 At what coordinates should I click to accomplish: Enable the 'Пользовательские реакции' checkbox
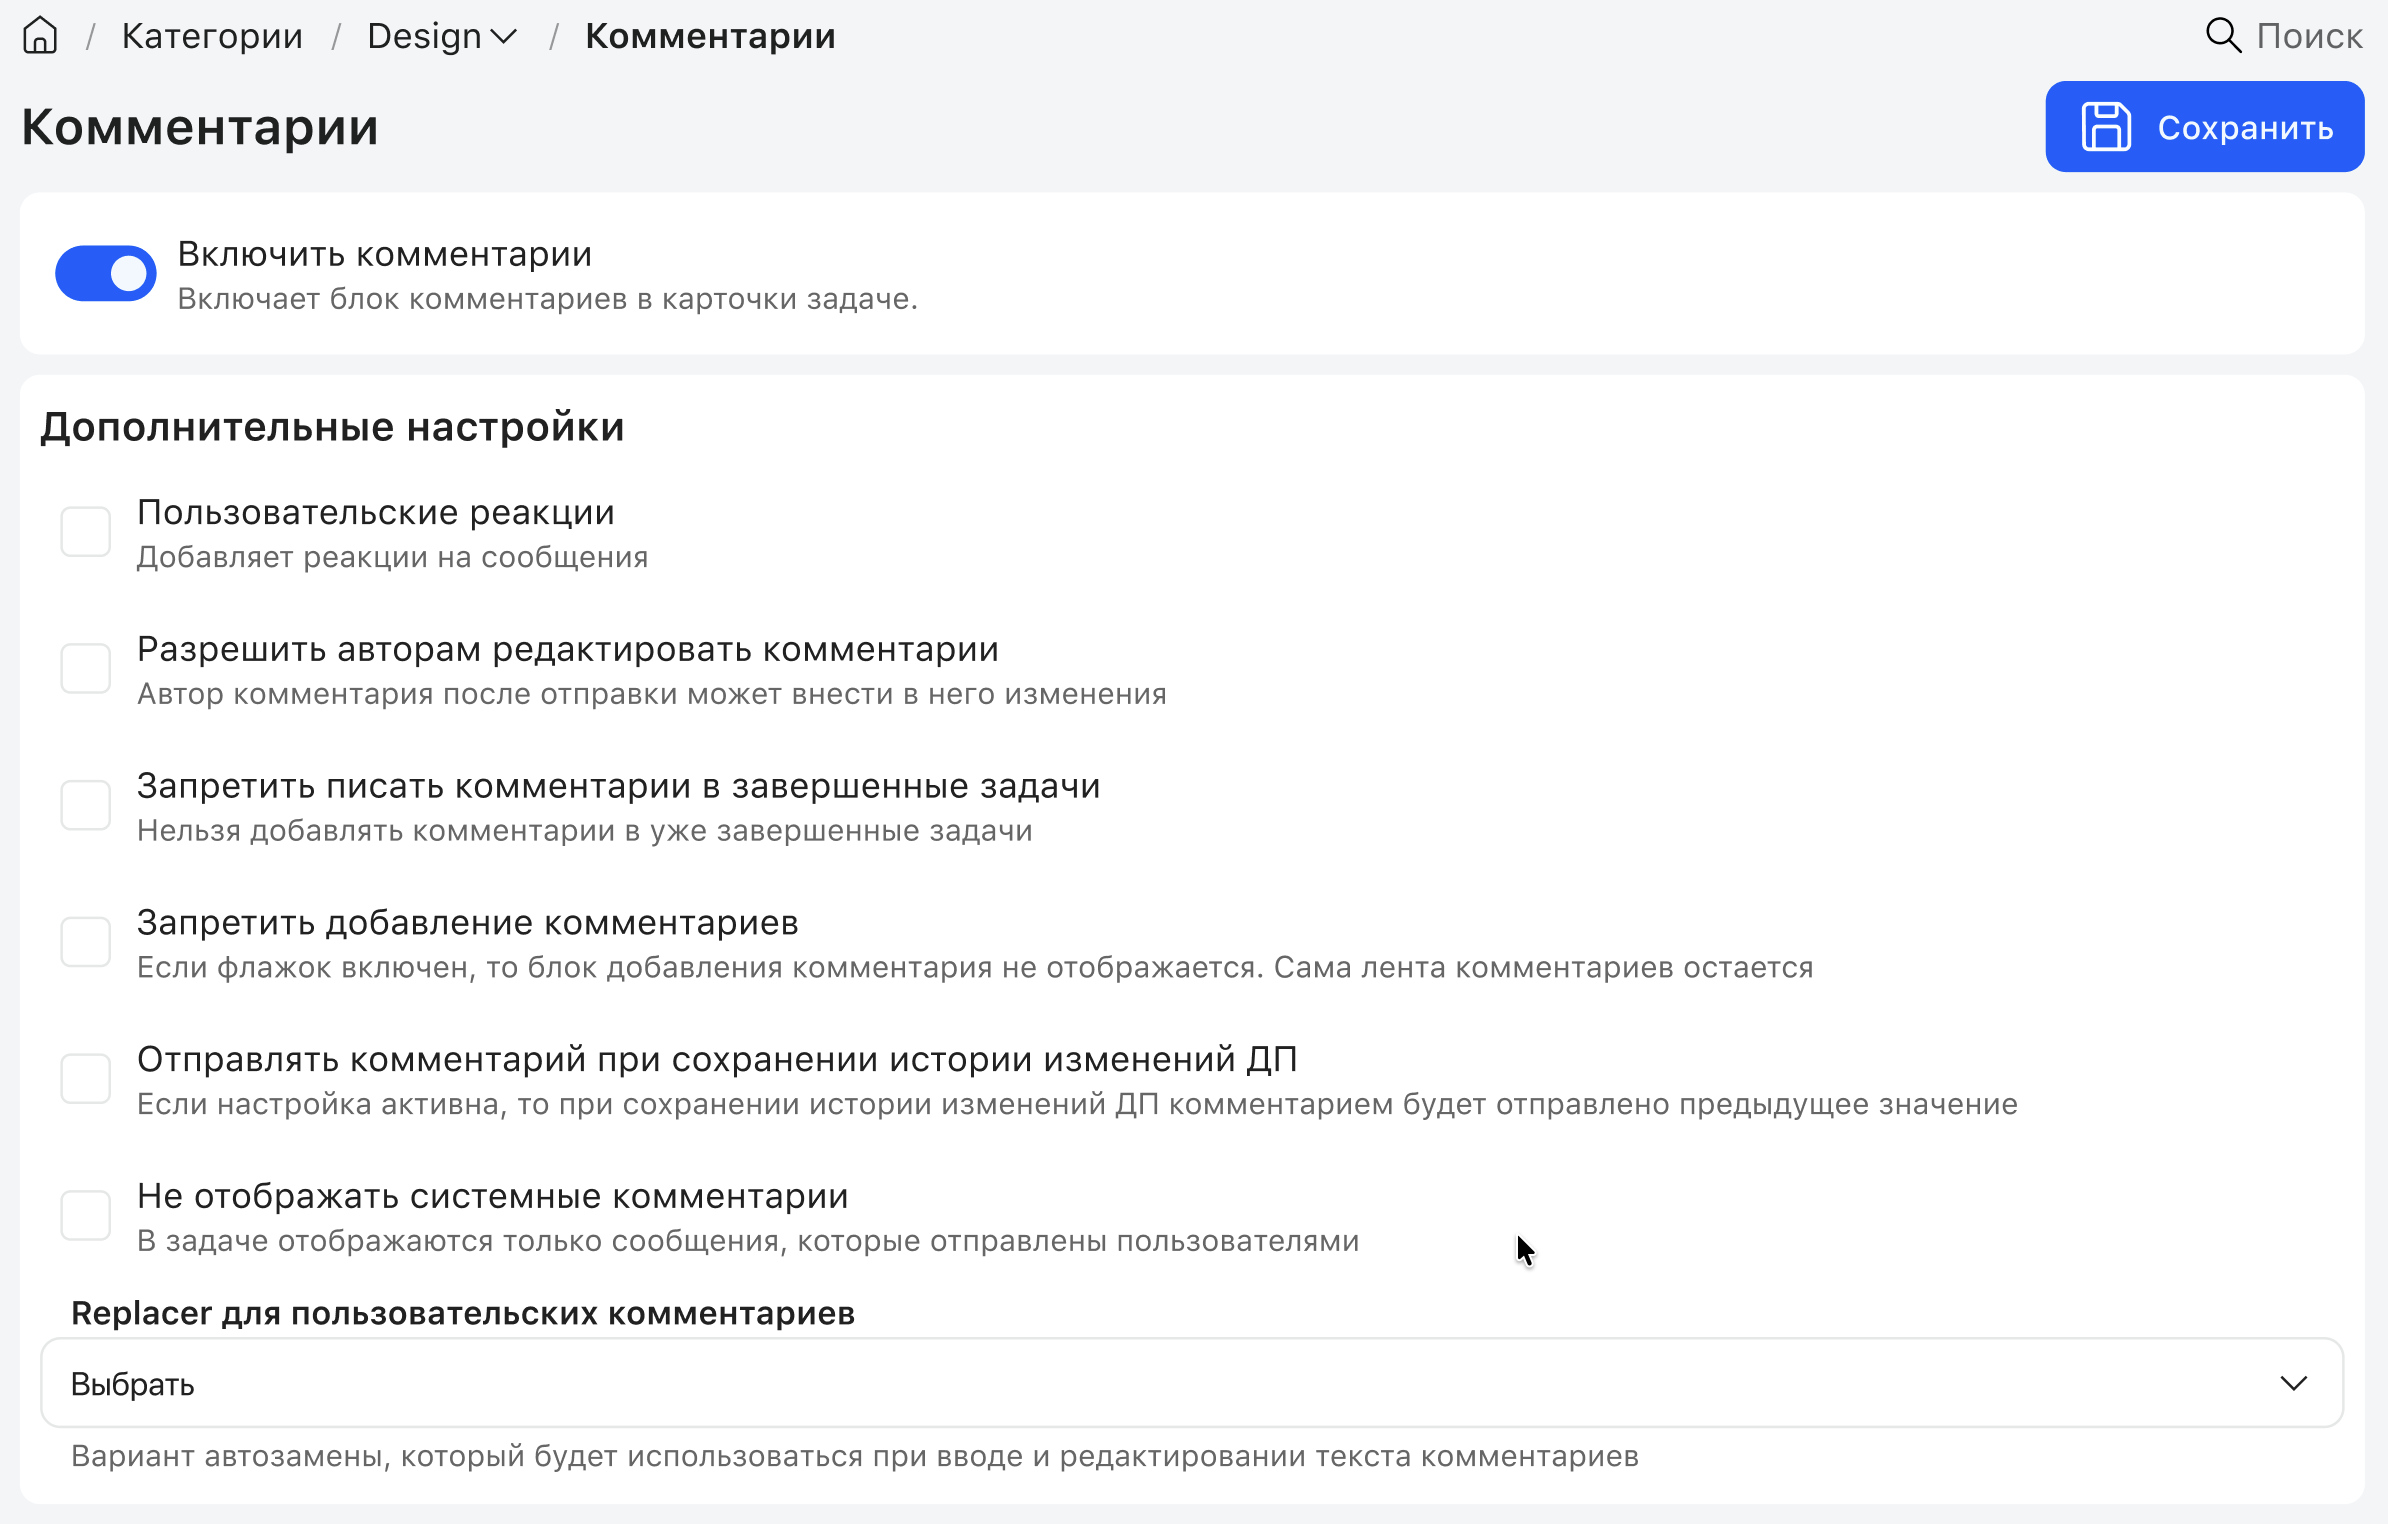pyautogui.click(x=86, y=531)
